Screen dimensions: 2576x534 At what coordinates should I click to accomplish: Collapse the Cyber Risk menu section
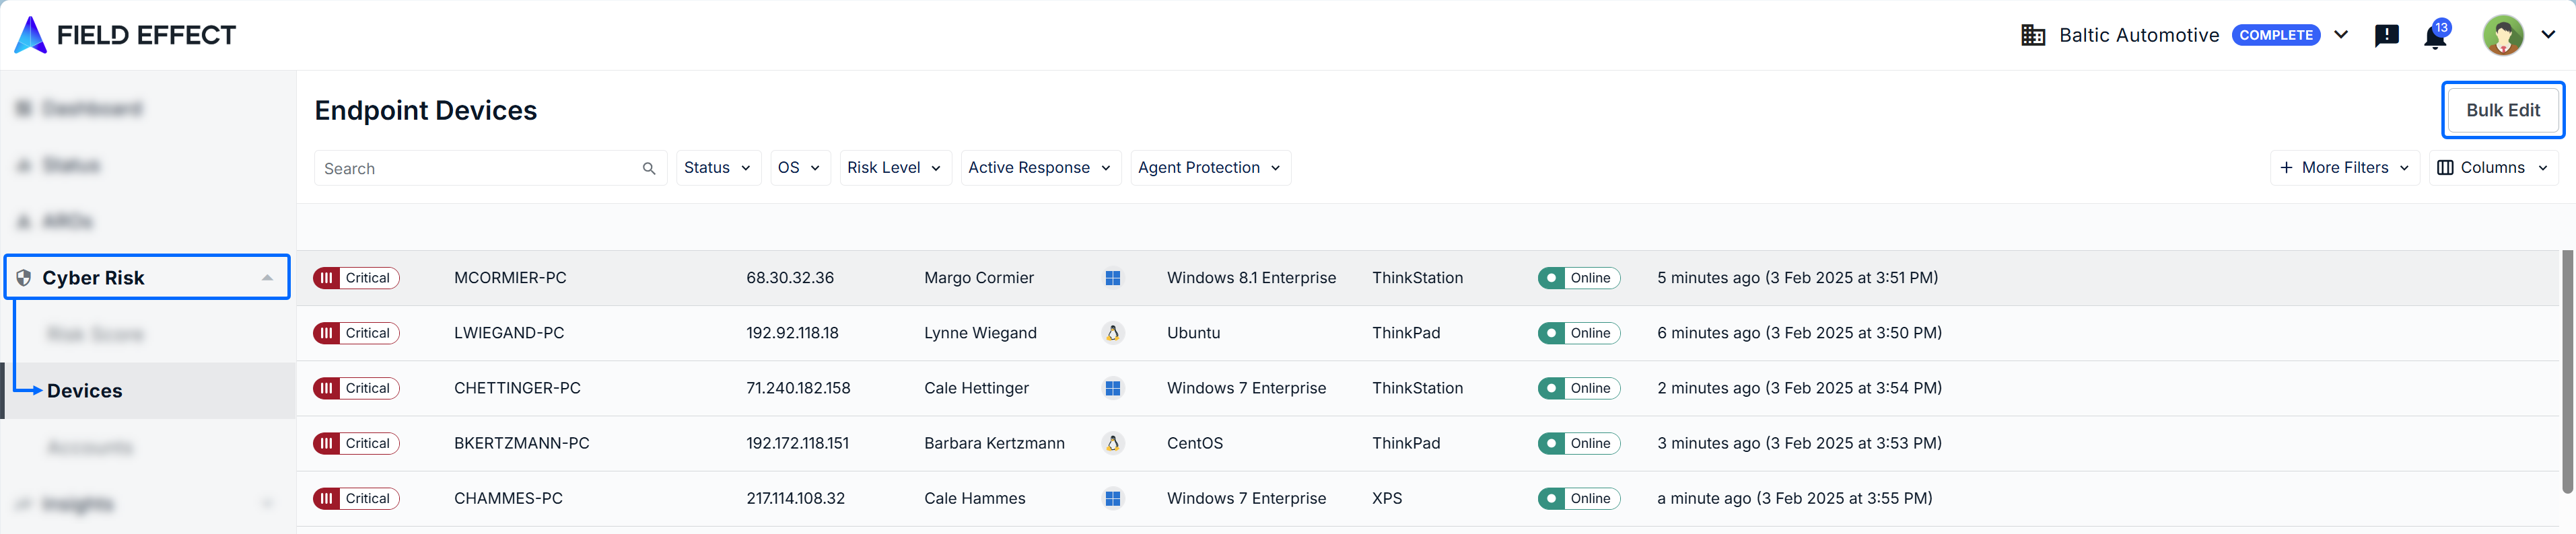tap(267, 278)
